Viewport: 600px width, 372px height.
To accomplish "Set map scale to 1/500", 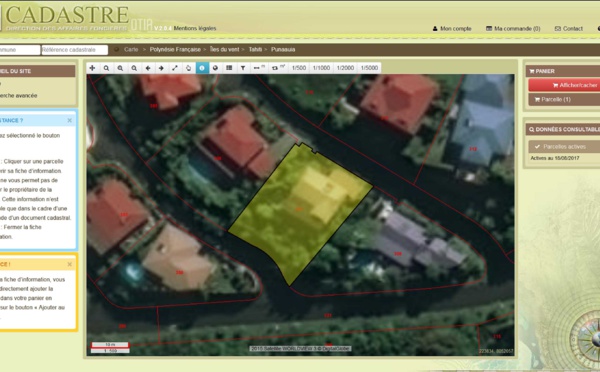I will 299,68.
